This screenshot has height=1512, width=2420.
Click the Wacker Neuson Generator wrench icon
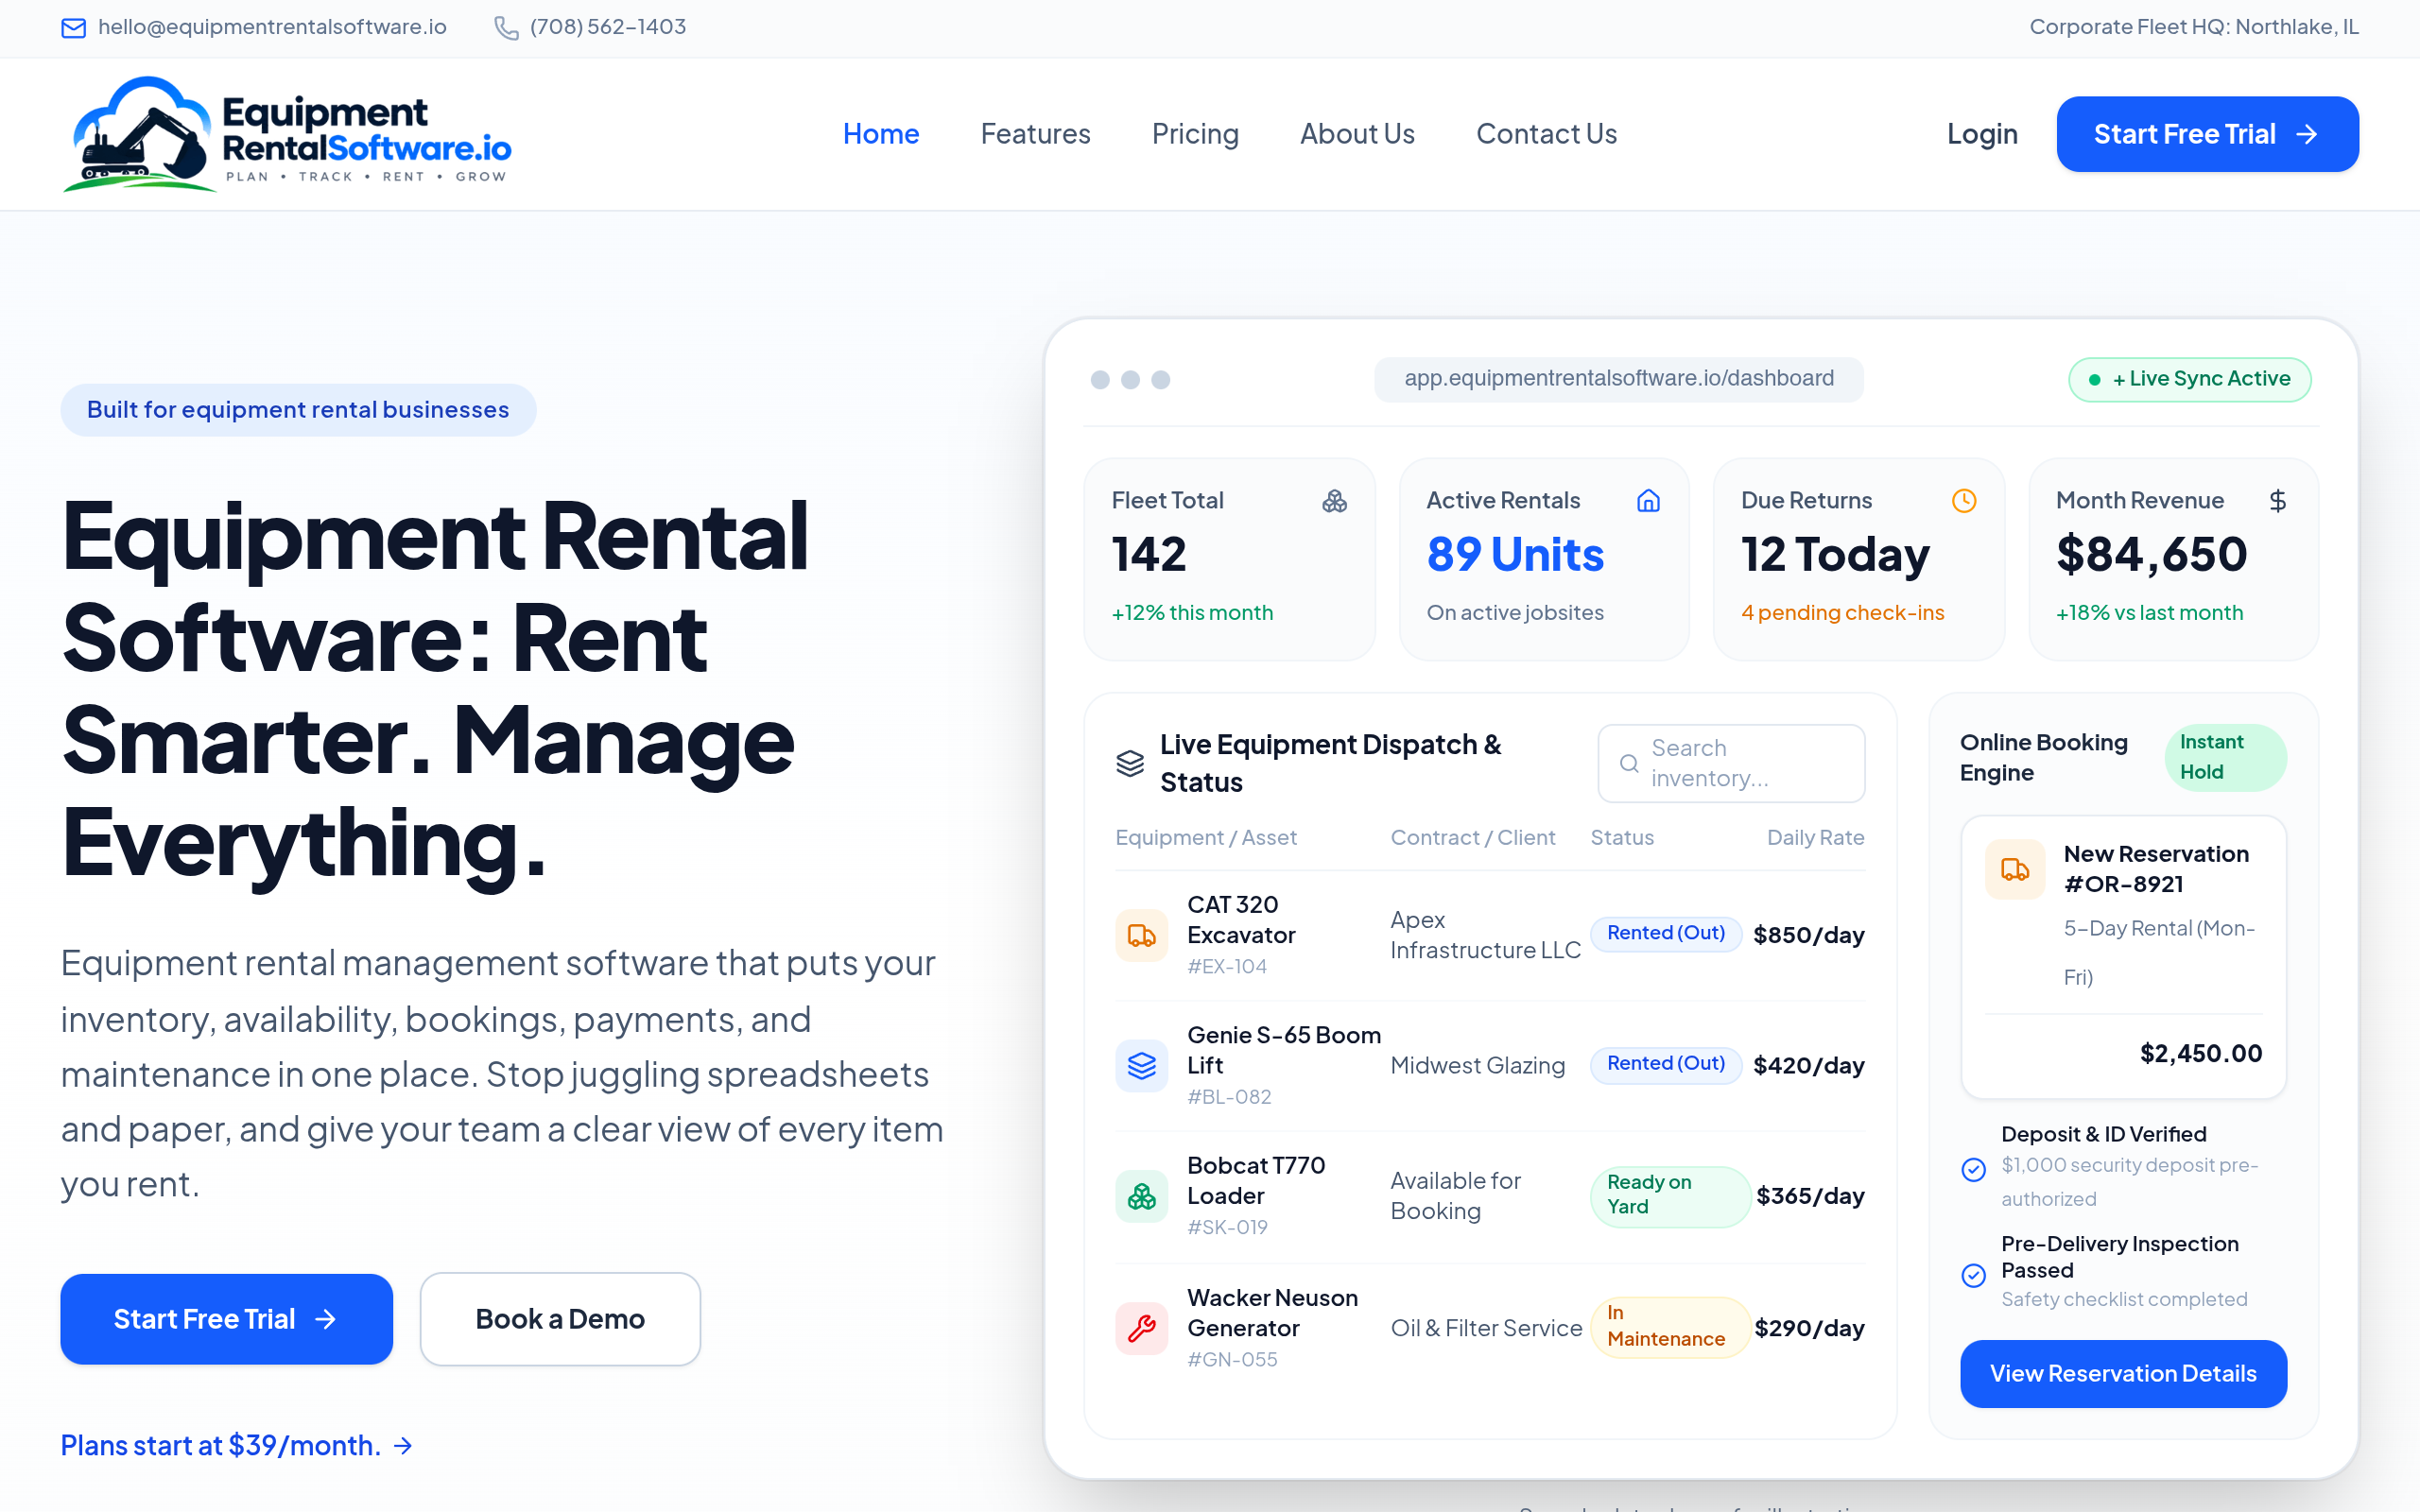click(1142, 1328)
